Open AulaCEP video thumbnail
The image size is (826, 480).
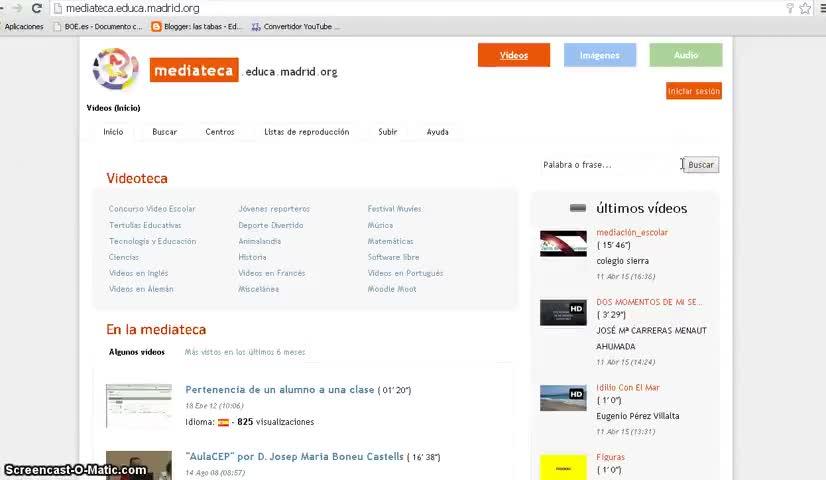139,465
